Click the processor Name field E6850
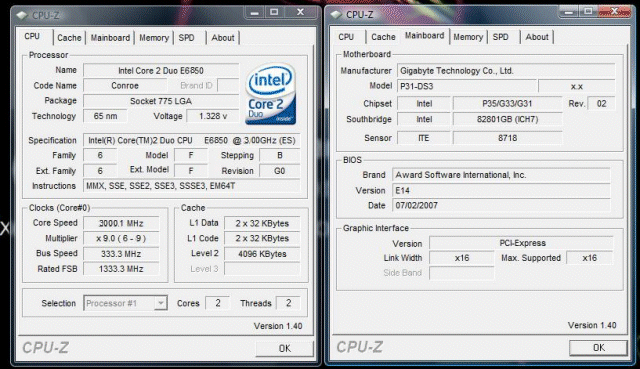 coord(161,70)
